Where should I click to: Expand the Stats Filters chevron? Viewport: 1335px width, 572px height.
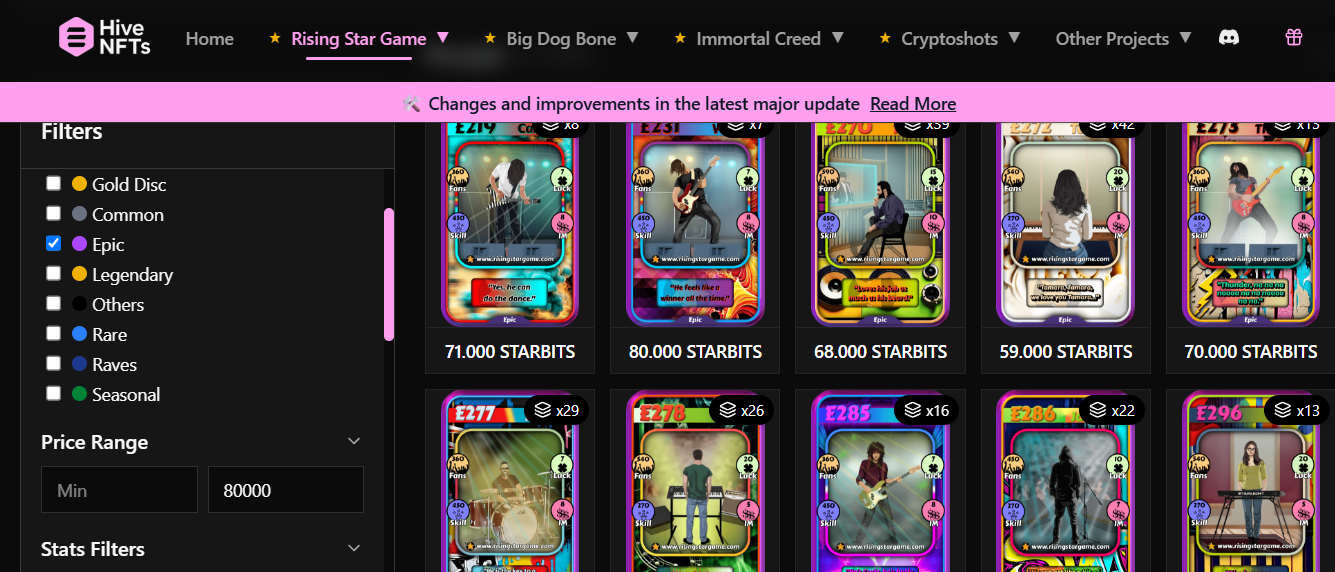[x=353, y=548]
